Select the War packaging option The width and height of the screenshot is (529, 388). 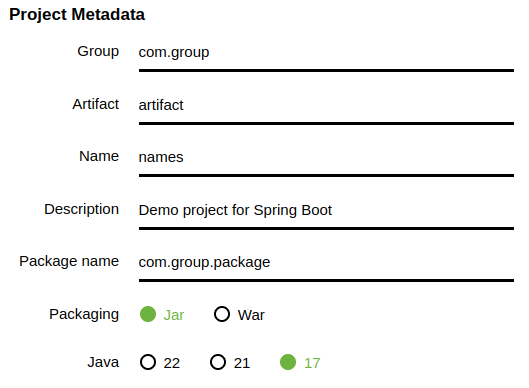[222, 314]
